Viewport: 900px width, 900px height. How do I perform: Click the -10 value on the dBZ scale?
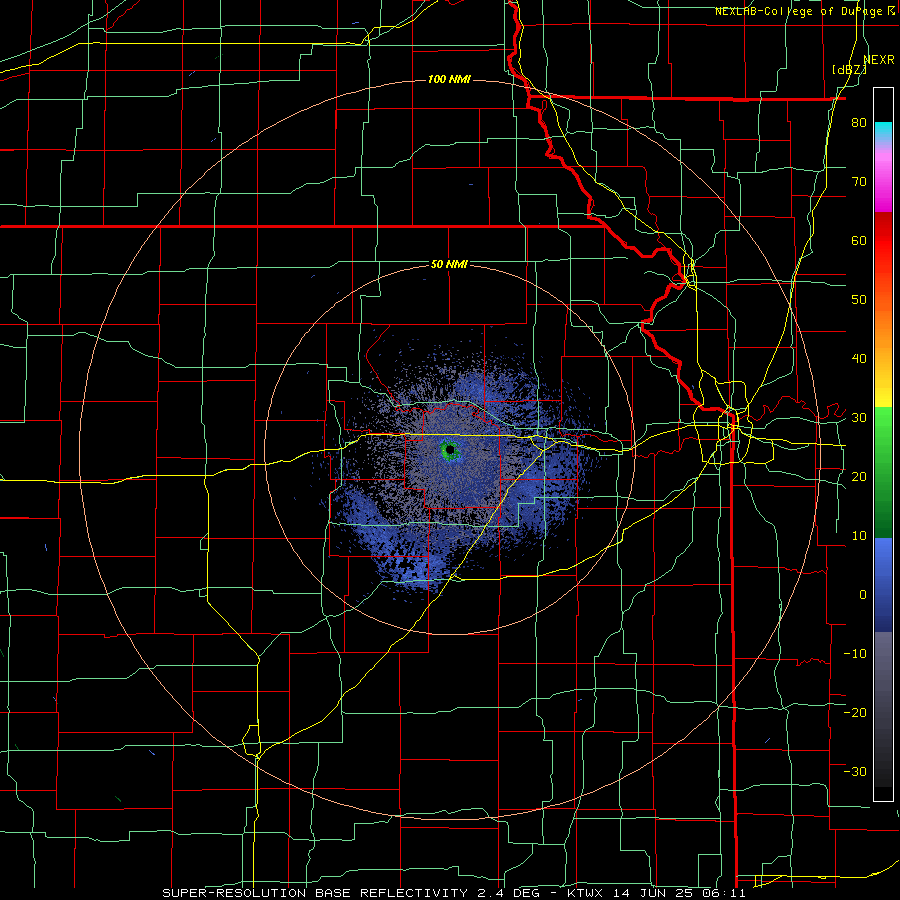point(855,654)
